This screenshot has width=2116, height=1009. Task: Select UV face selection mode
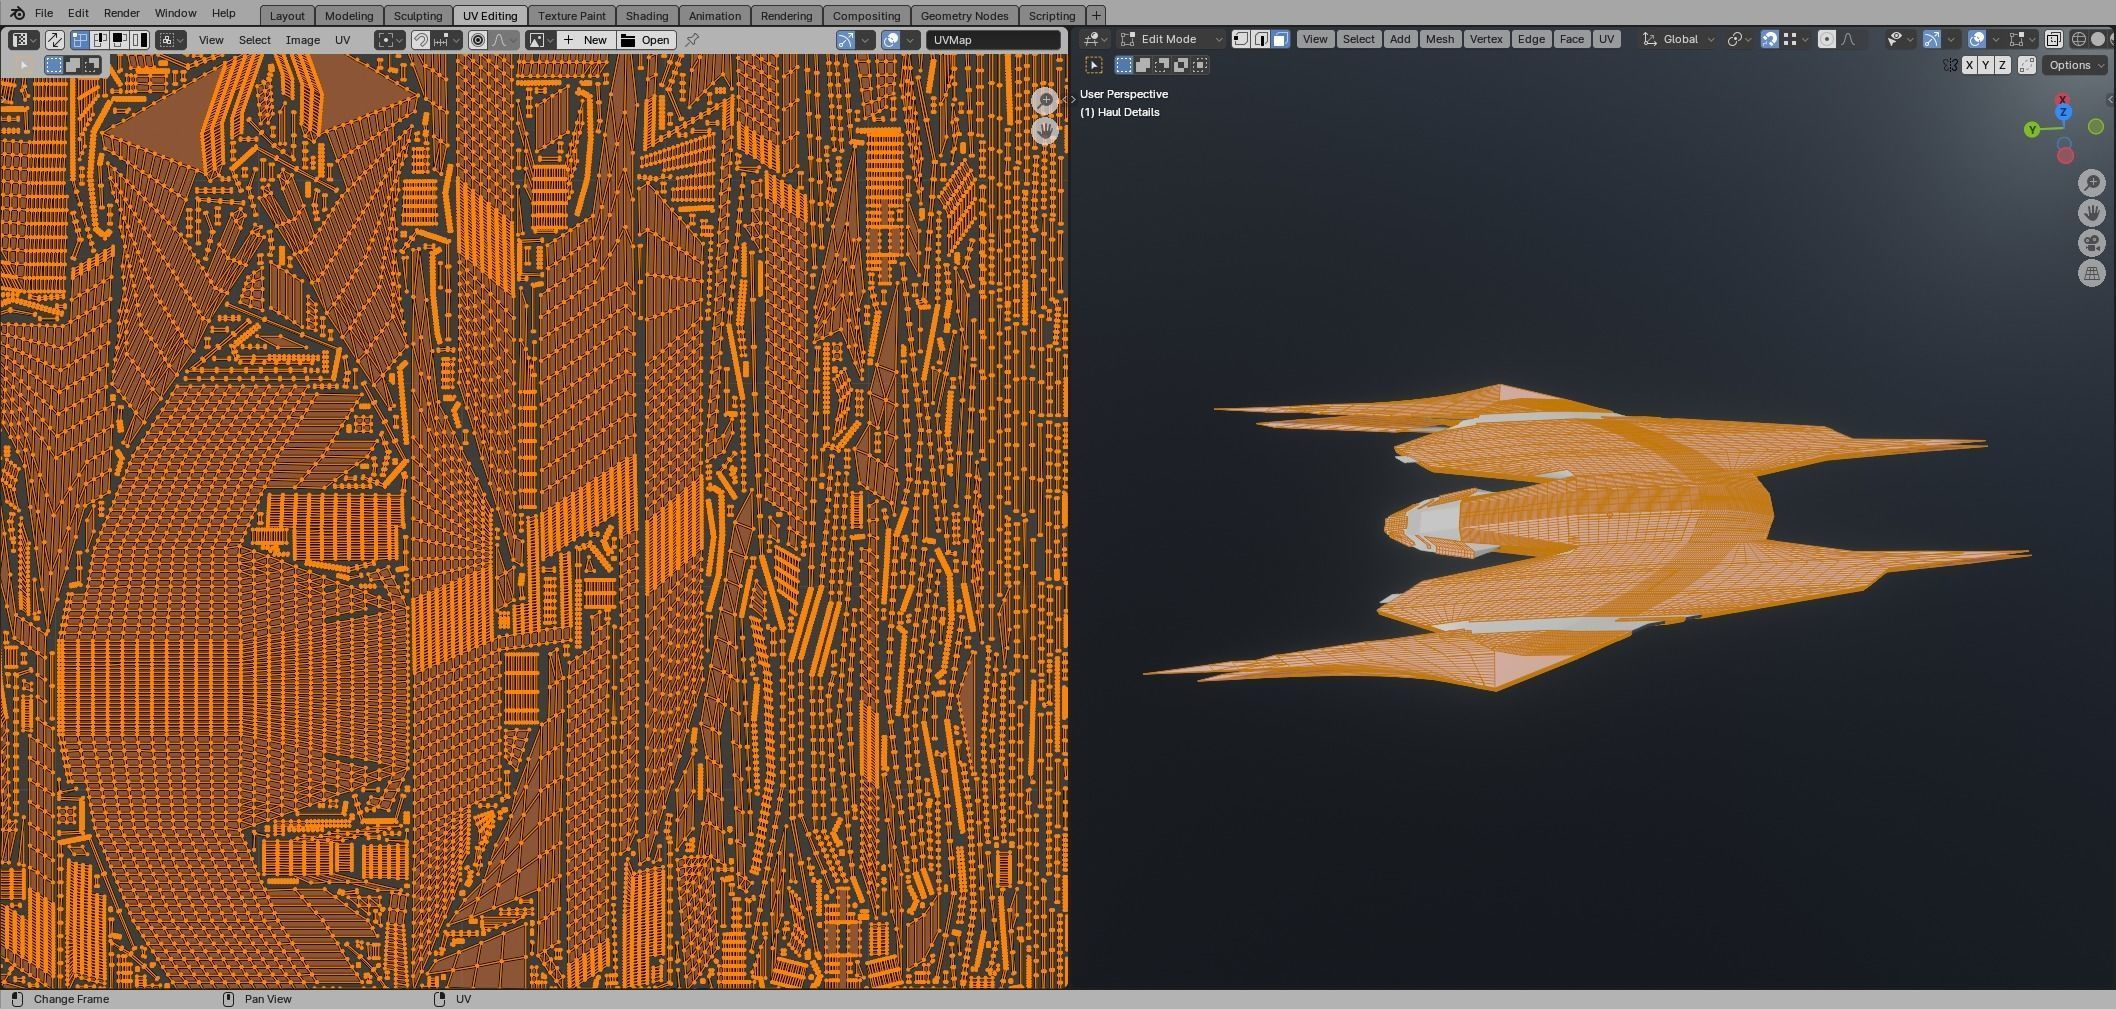pyautogui.click(x=120, y=40)
